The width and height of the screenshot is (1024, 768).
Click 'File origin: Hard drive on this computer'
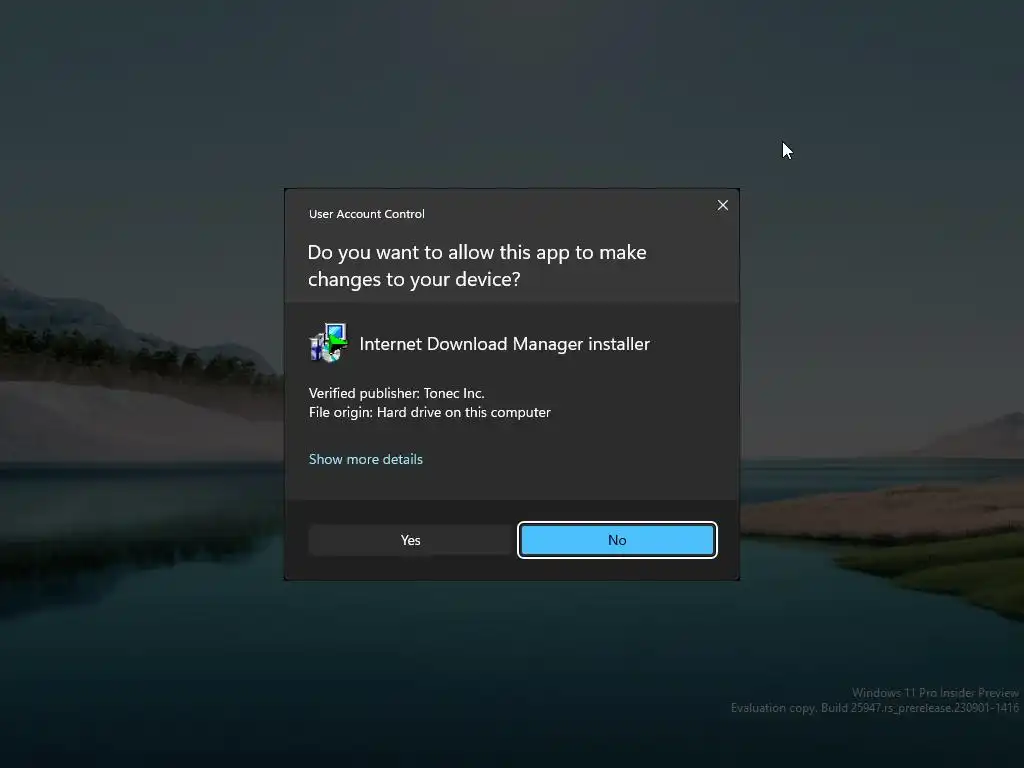(430, 412)
